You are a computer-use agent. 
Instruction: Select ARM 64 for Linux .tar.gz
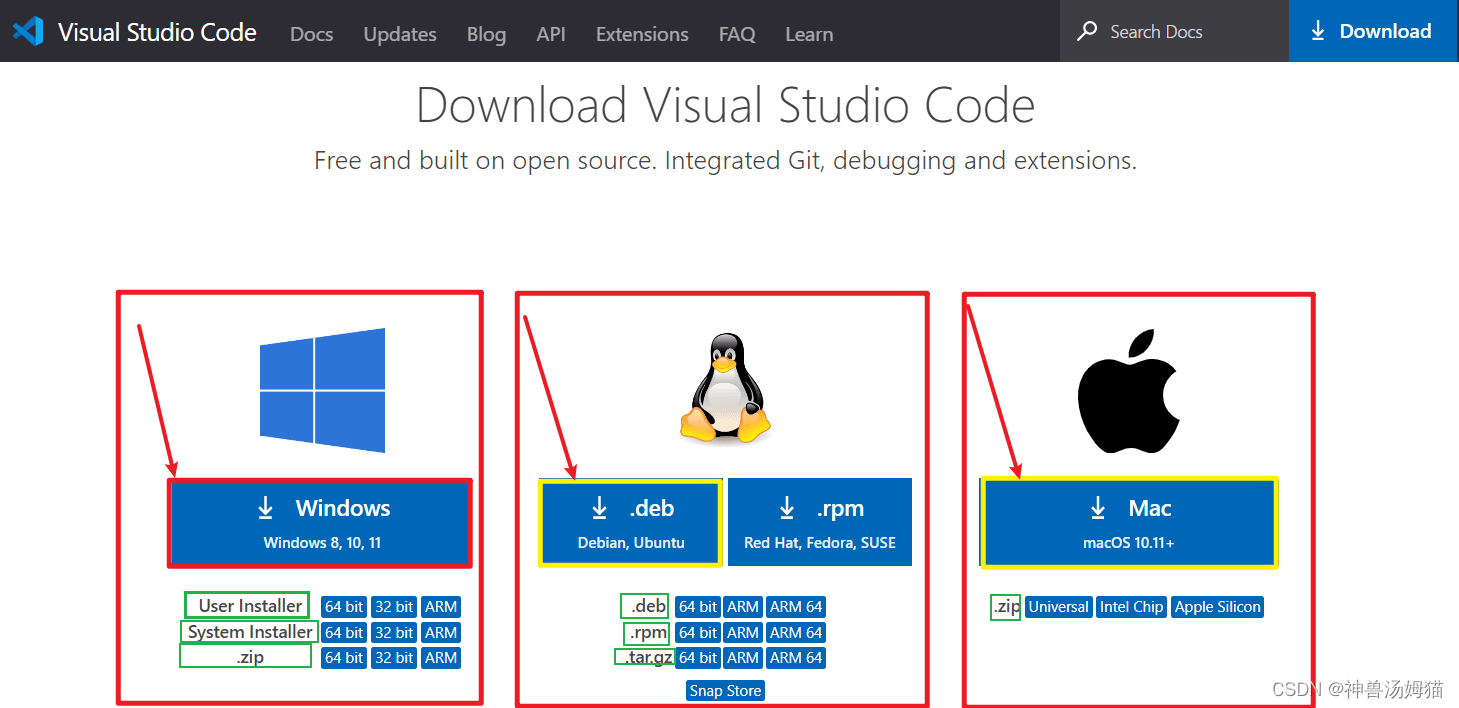click(x=796, y=658)
